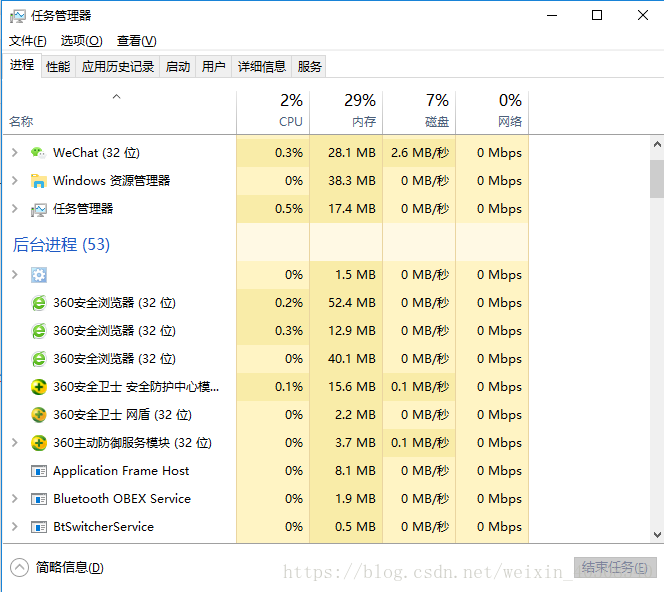Click the 360安全卫士 网盾 icon

coord(39,415)
